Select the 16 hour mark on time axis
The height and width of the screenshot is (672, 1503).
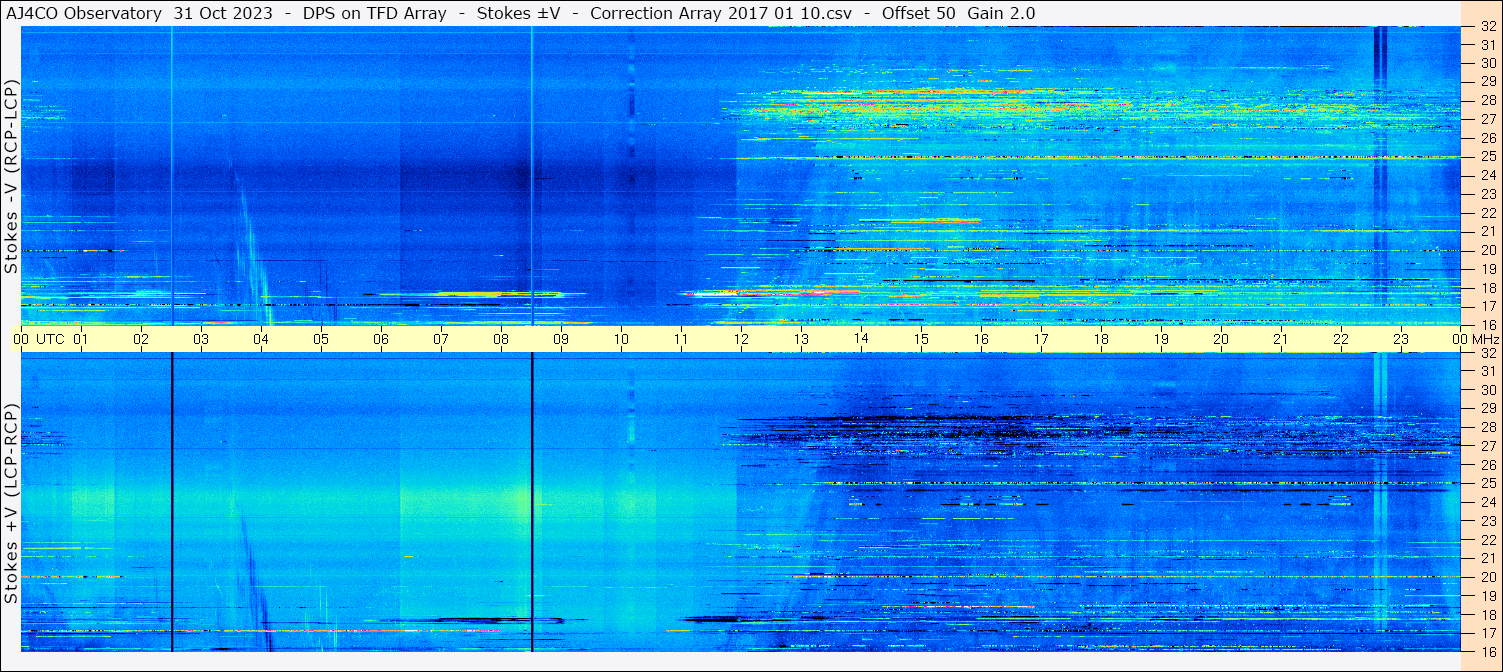(x=981, y=339)
